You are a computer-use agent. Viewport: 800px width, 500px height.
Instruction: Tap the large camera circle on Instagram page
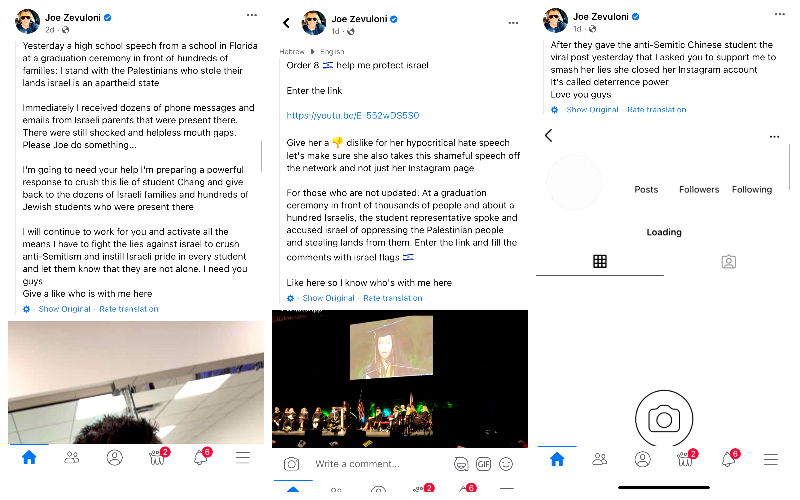pyautogui.click(x=664, y=419)
